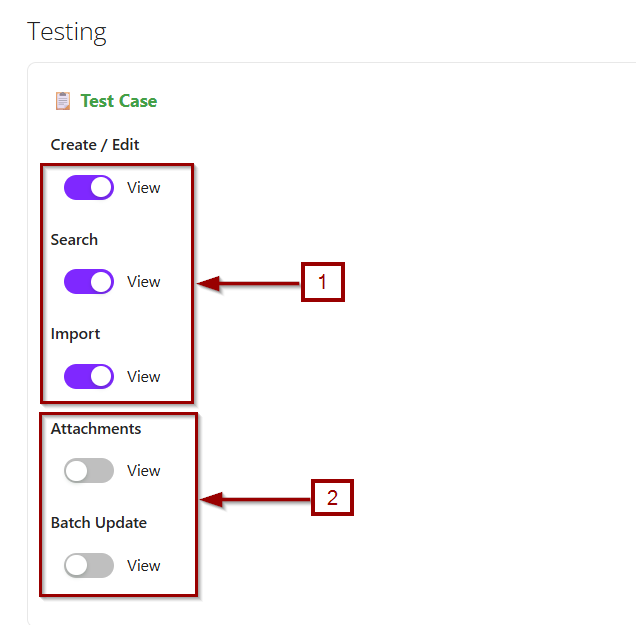Click the View label beside Create / Edit toggle

144,187
